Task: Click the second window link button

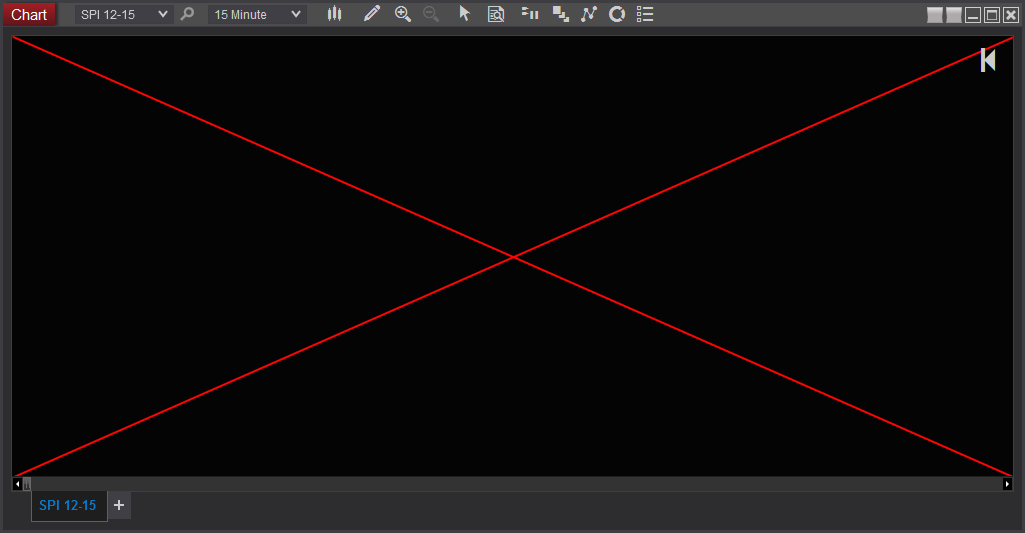Action: click(x=954, y=15)
